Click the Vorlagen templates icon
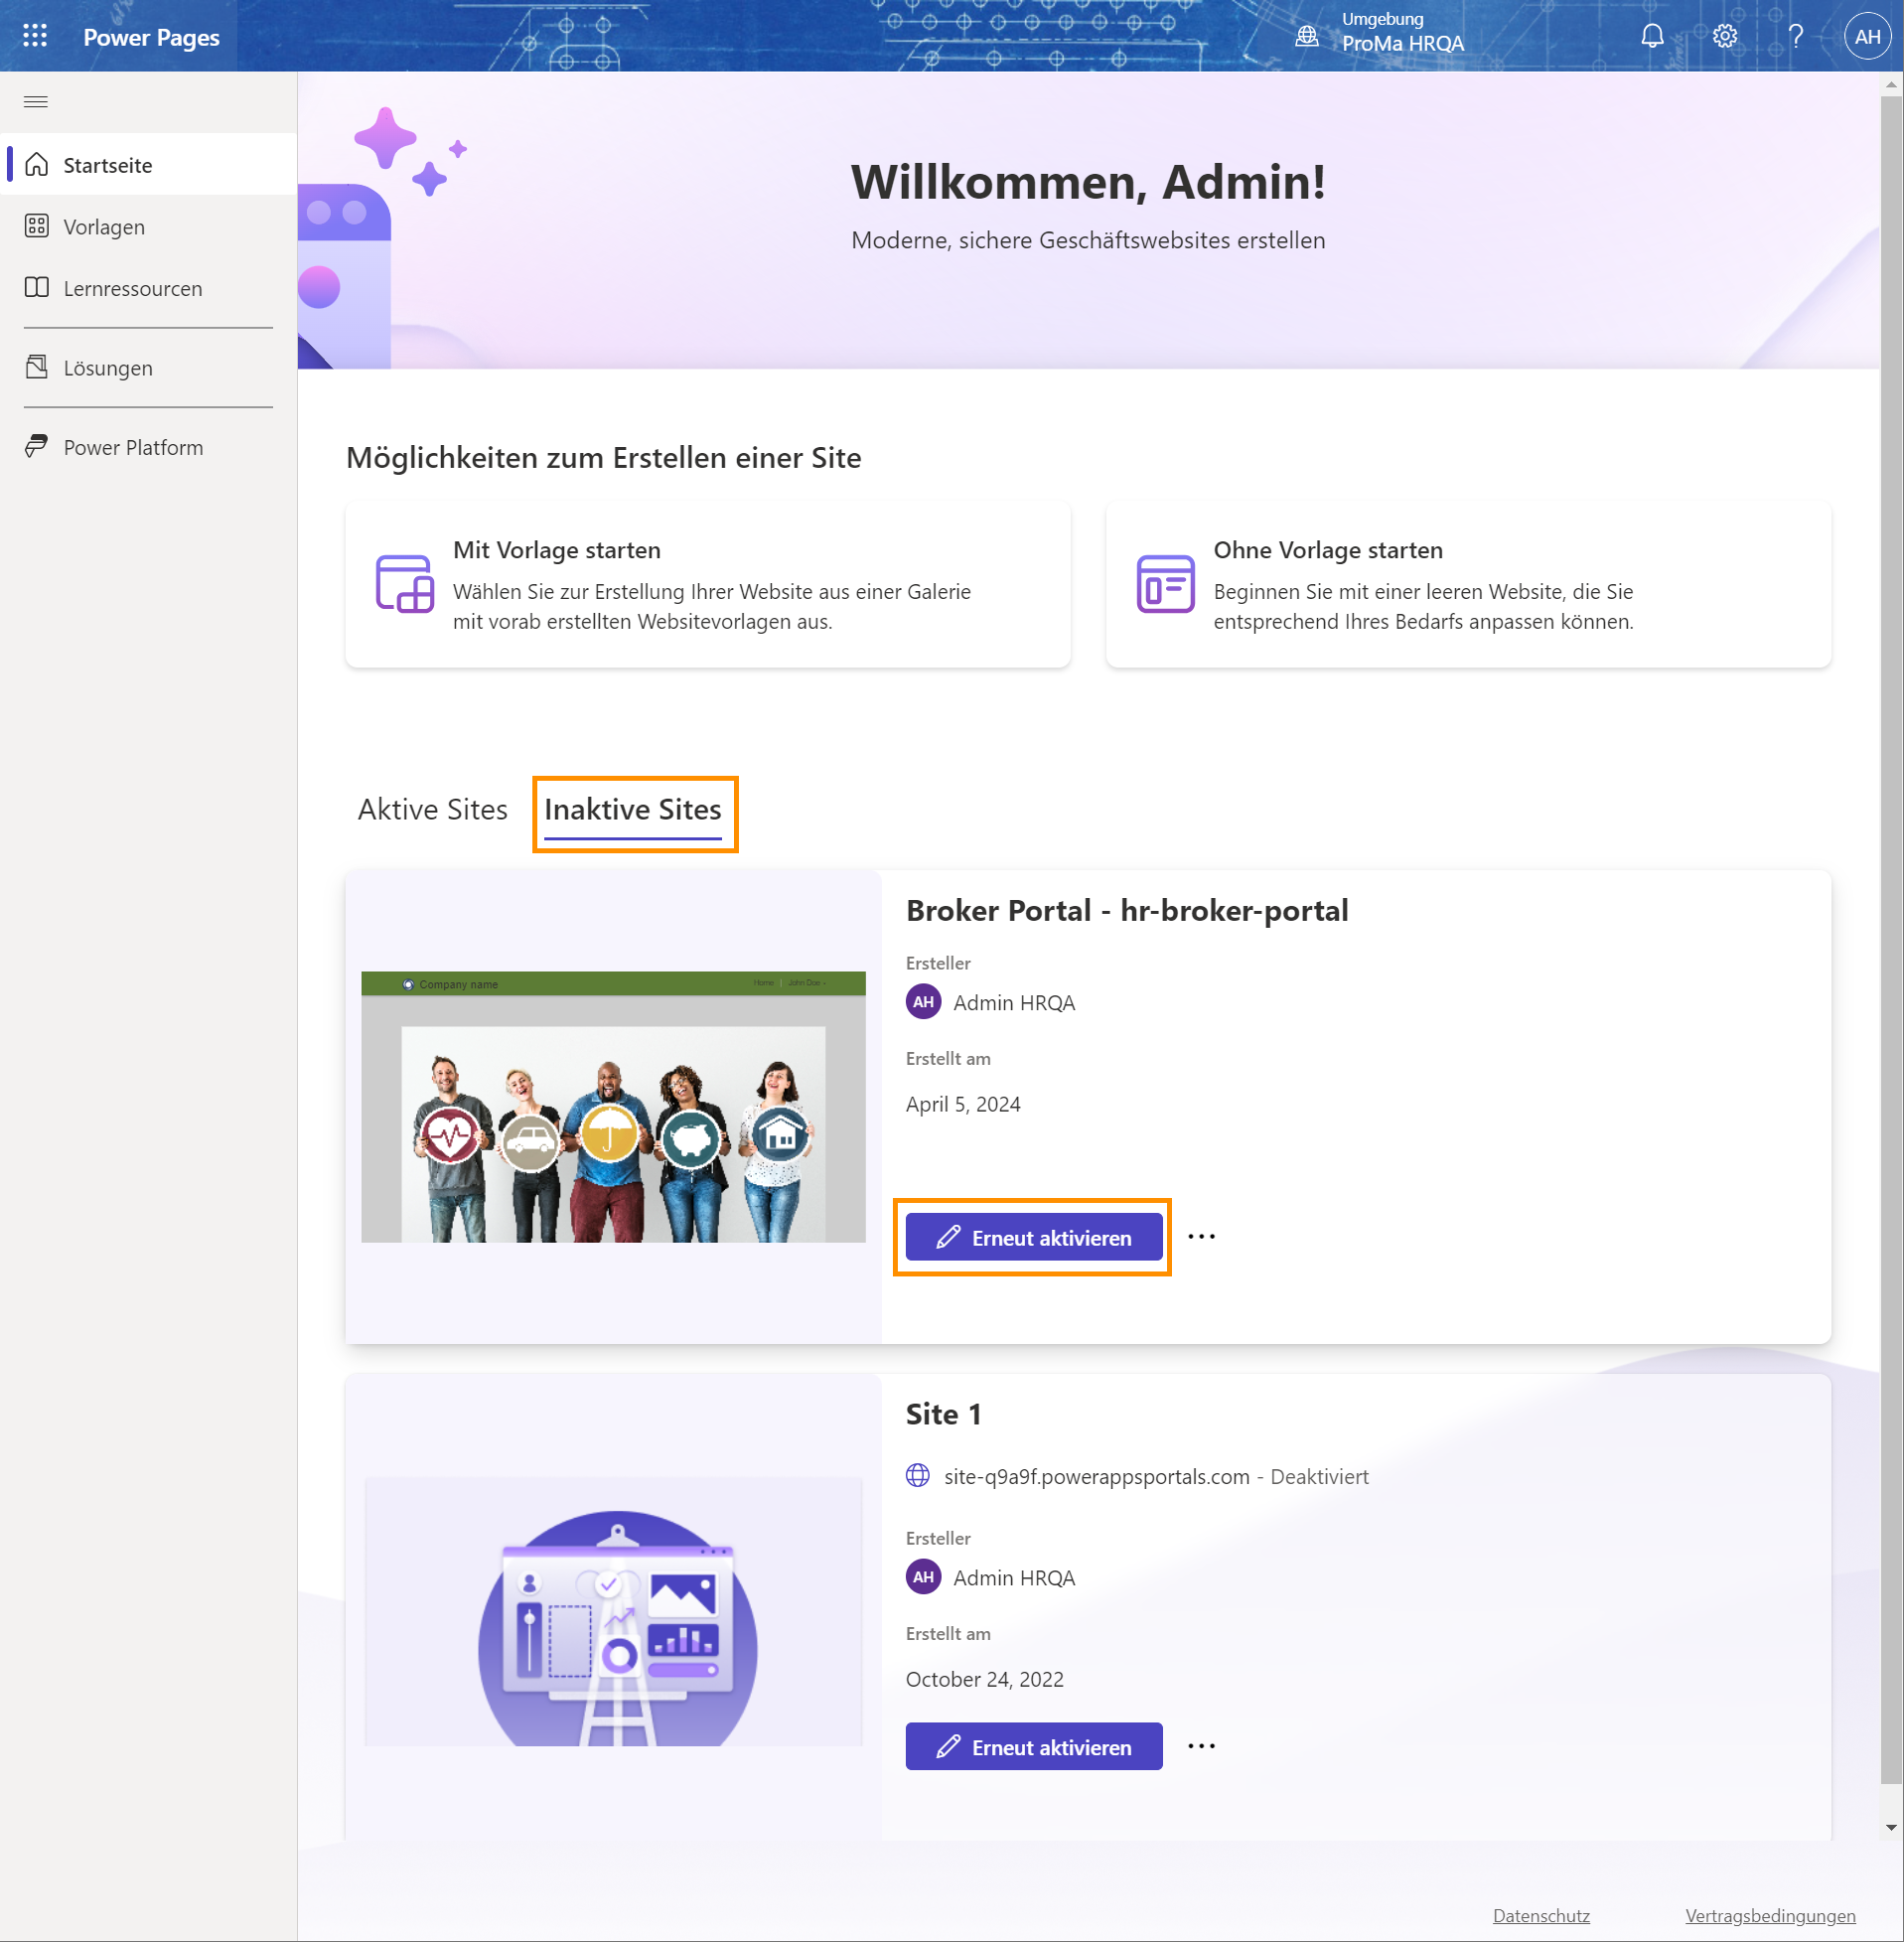1904x1942 pixels. tap(37, 226)
